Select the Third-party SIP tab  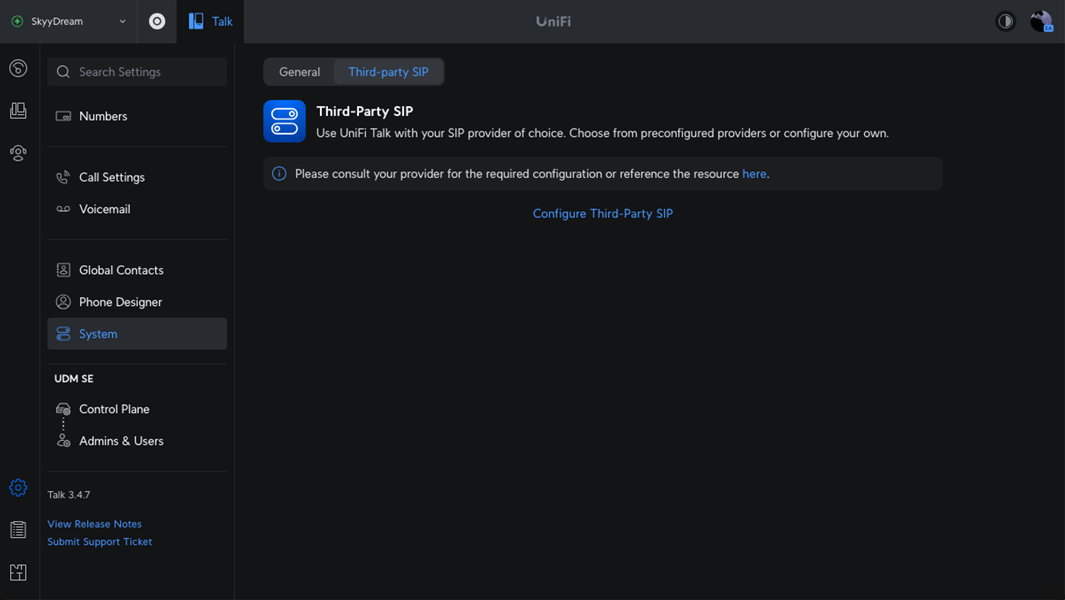click(x=388, y=72)
